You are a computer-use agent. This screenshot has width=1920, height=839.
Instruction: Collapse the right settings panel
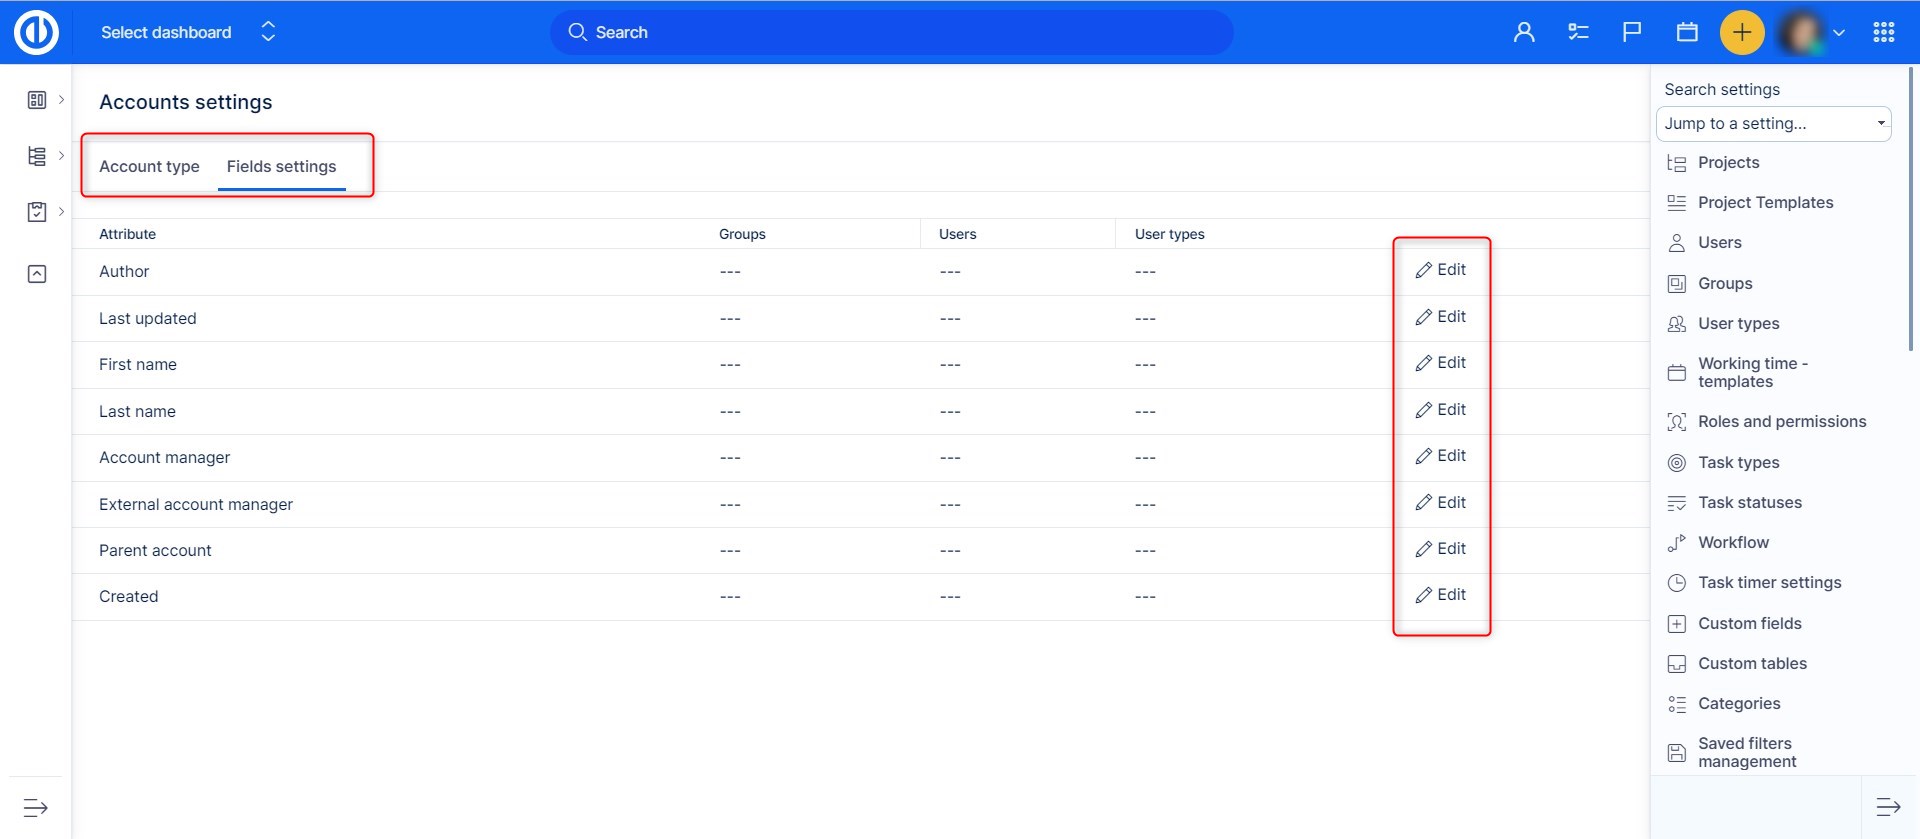(x=1888, y=807)
